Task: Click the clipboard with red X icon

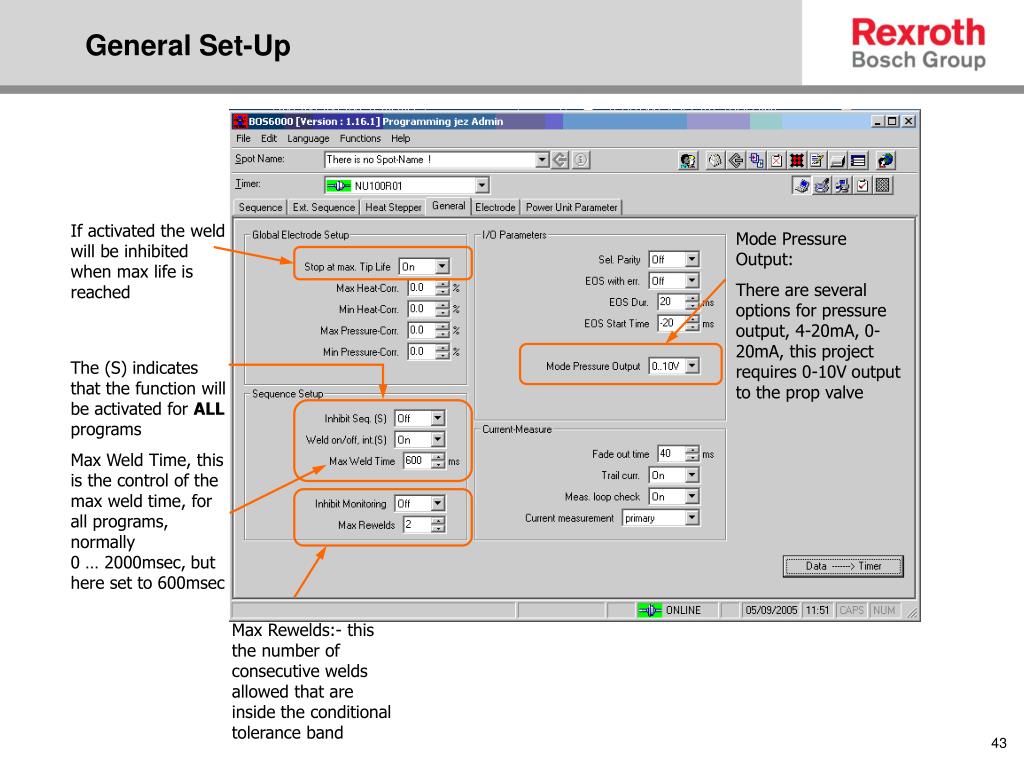Action: 776,160
